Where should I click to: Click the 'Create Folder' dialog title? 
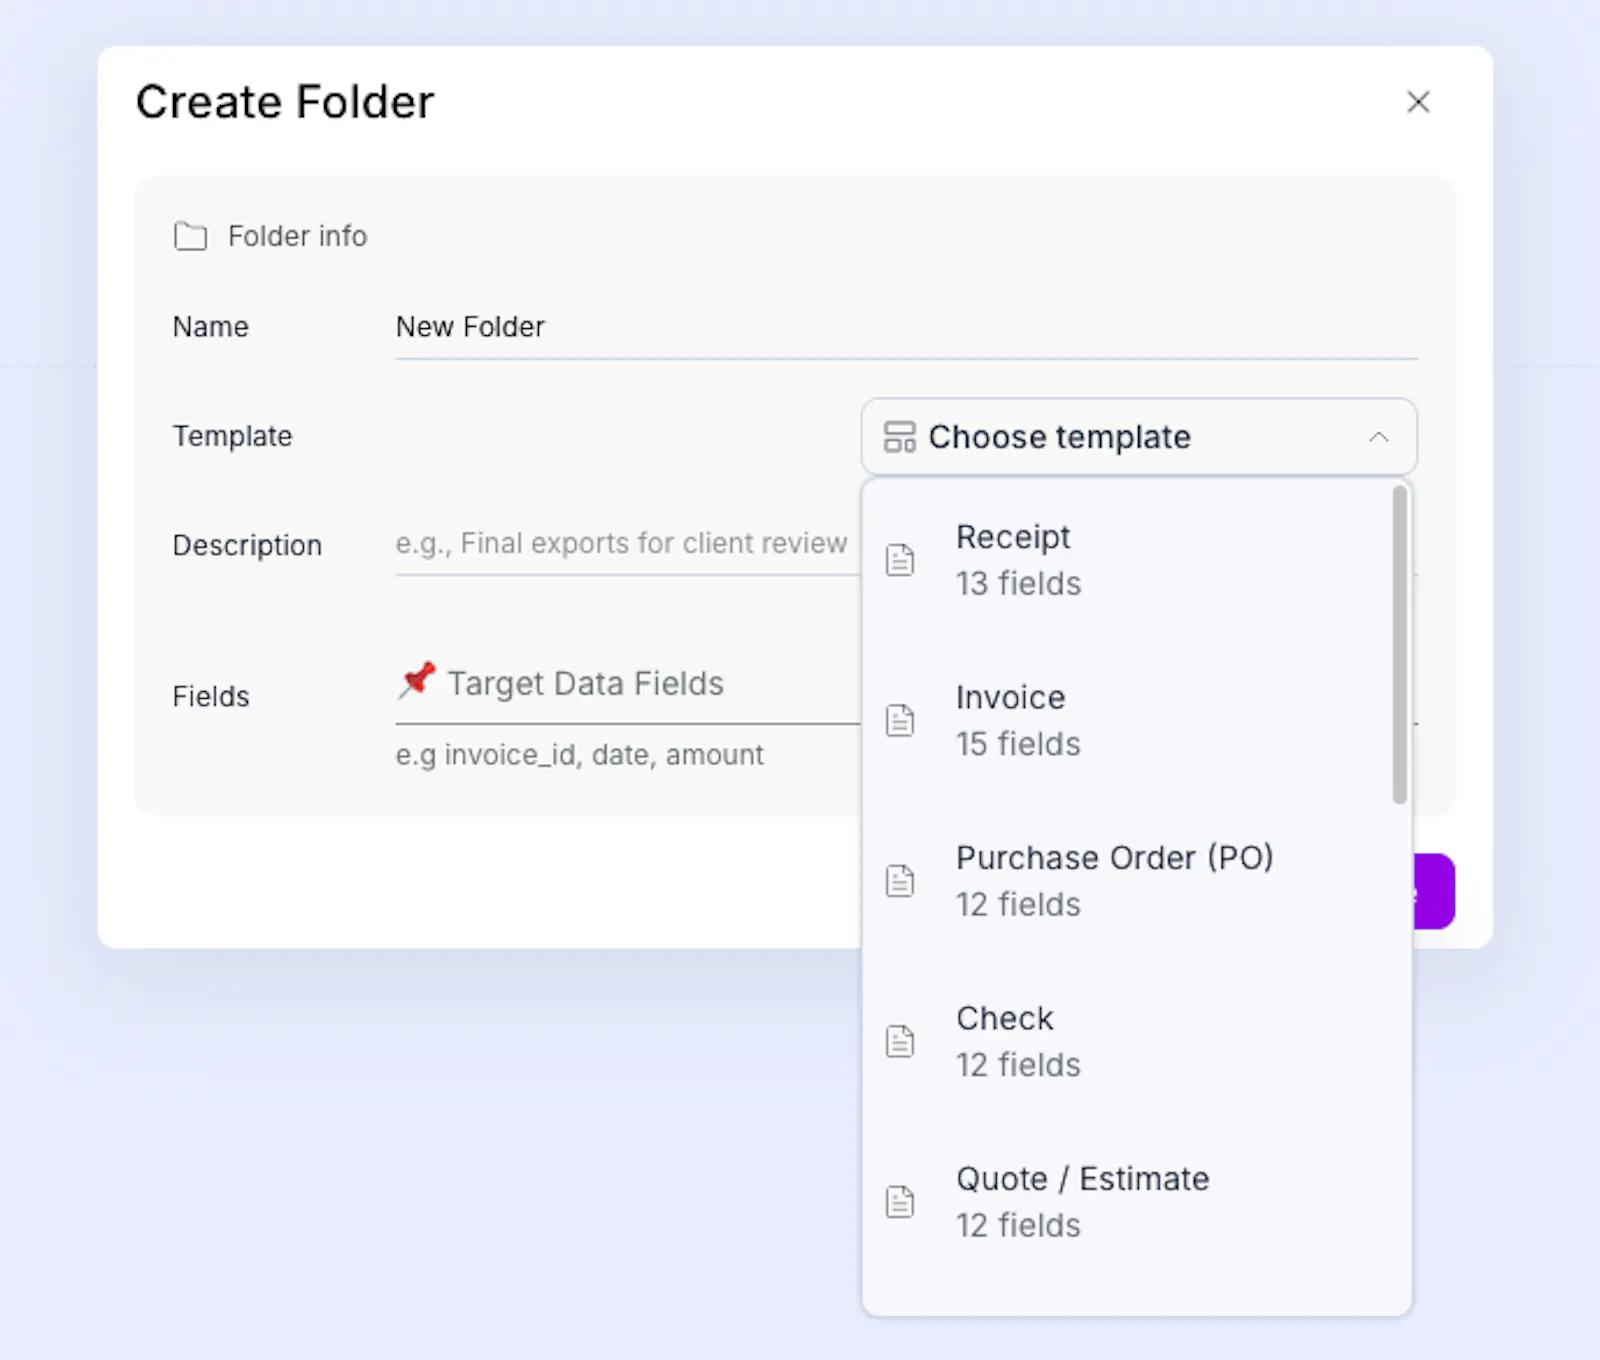285,102
